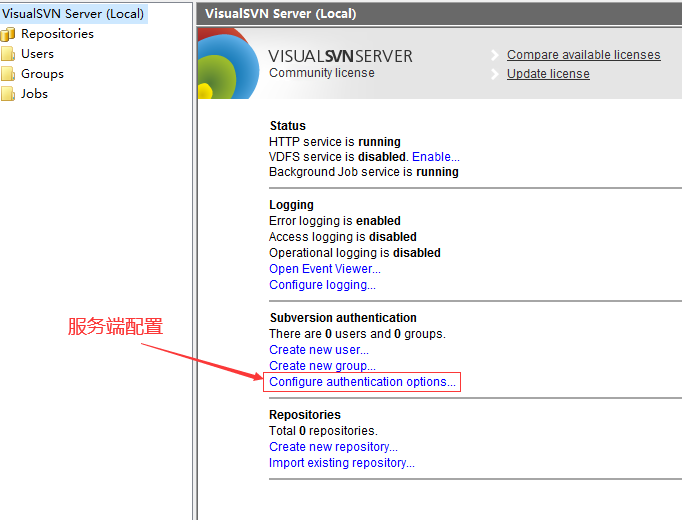Click the Groups folder icon
Image resolution: width=682 pixels, height=520 pixels.
pos(8,74)
